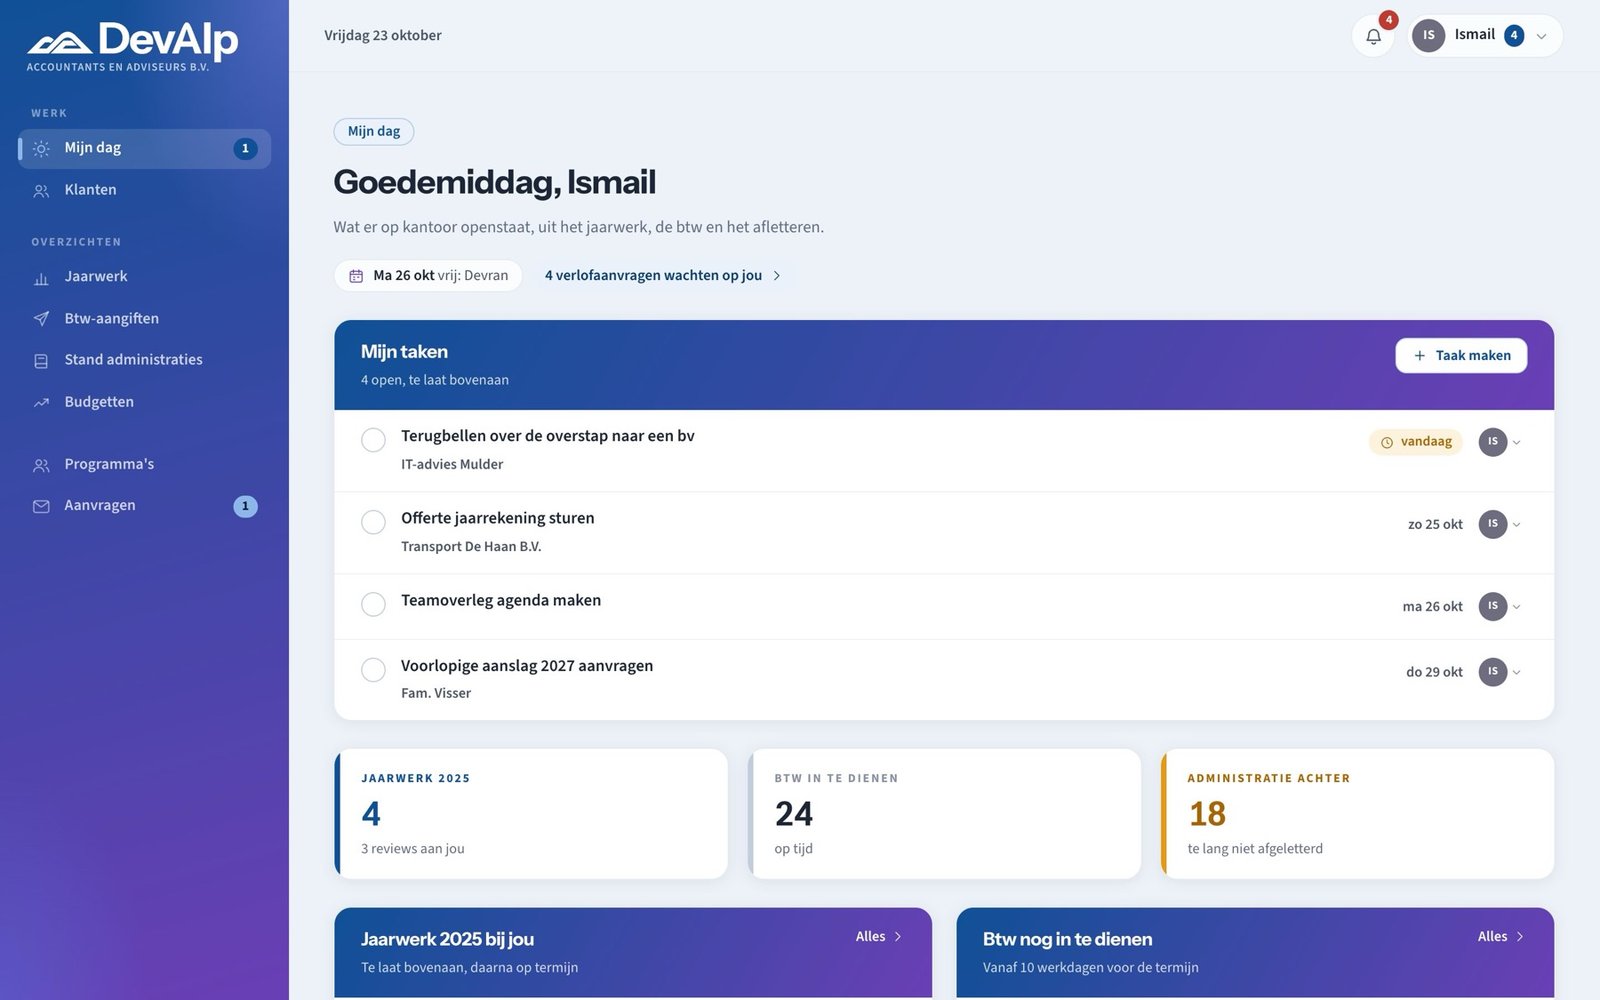
Task: Go to Mijn dag in sidebar
Action: coord(144,148)
